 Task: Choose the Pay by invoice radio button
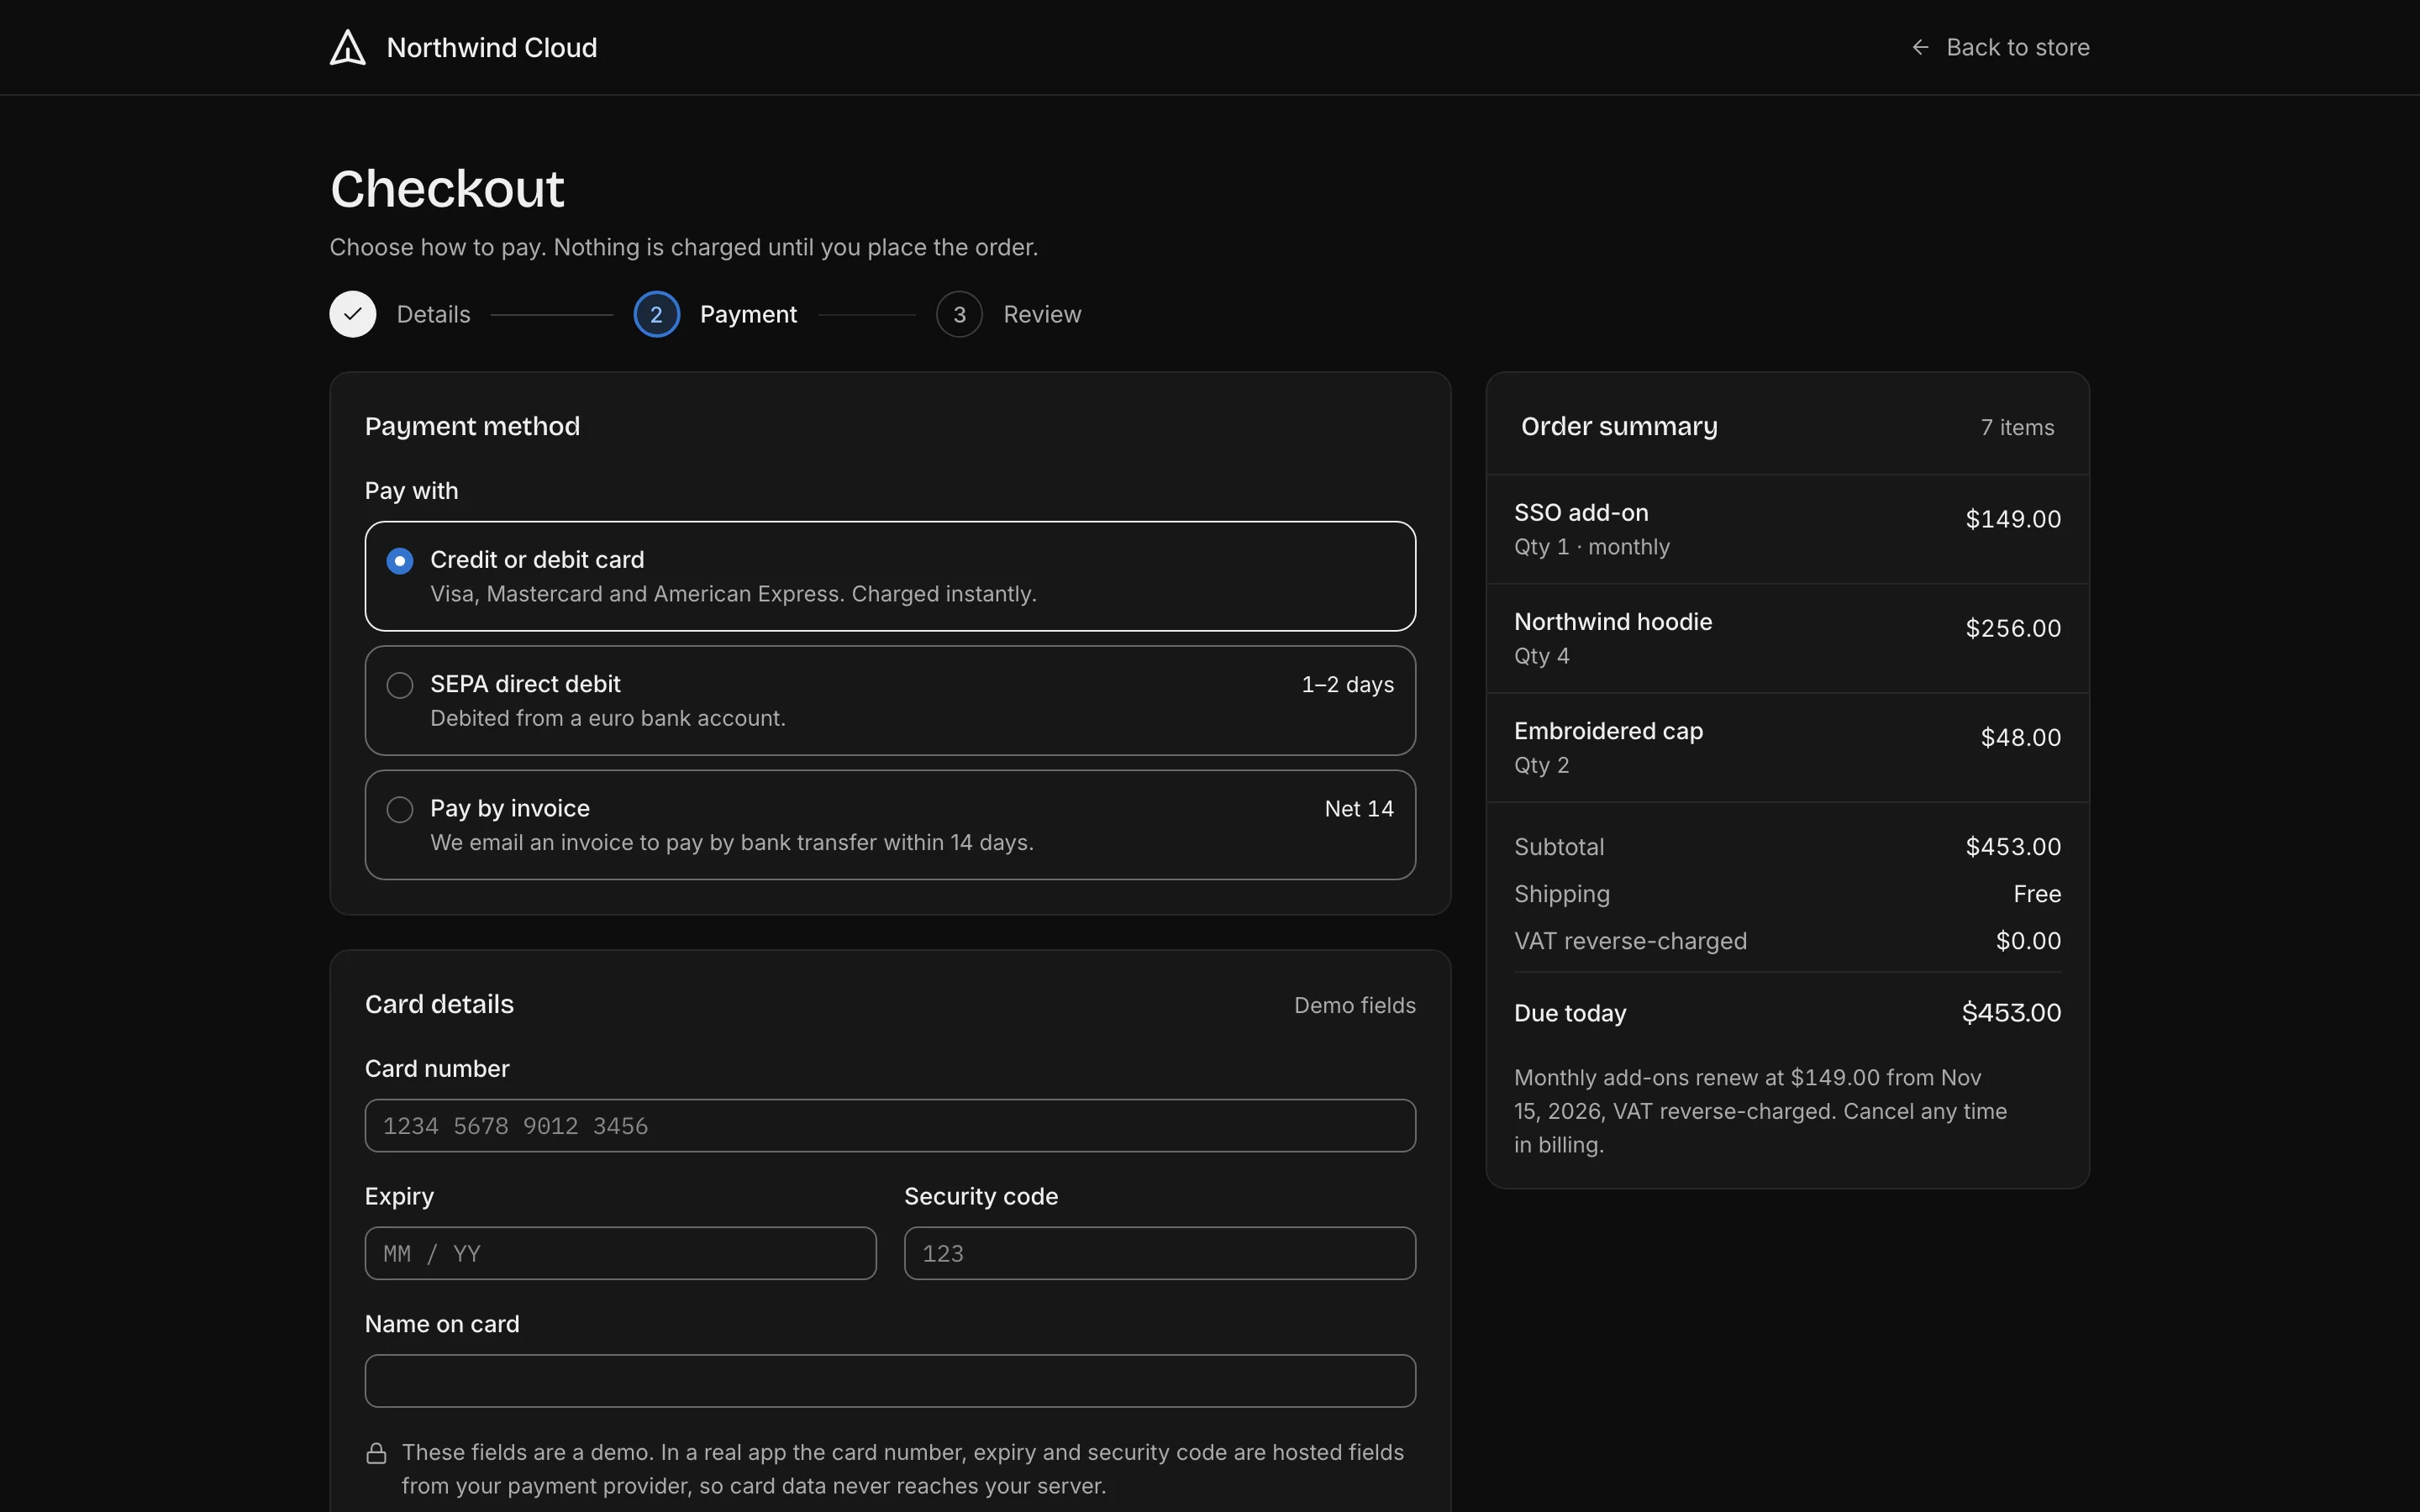[x=400, y=809]
